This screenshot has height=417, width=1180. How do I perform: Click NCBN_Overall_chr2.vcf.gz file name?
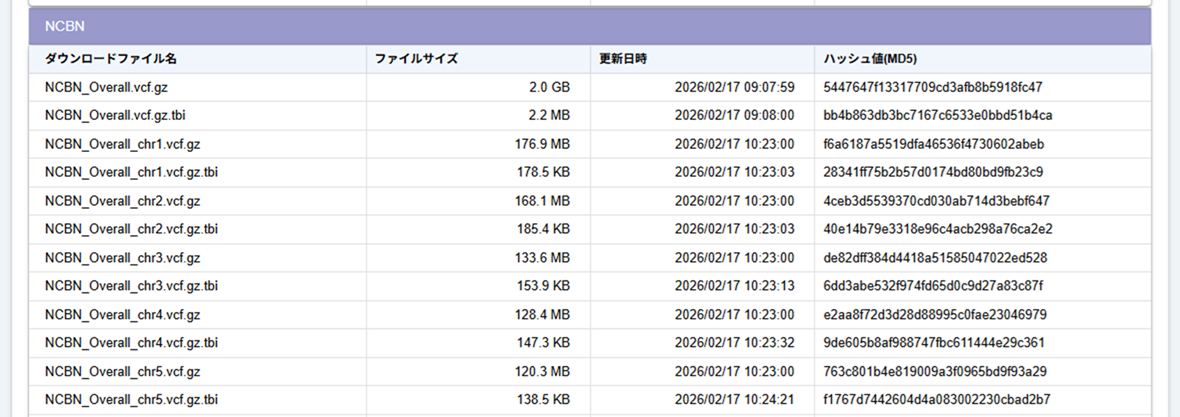coord(122,201)
